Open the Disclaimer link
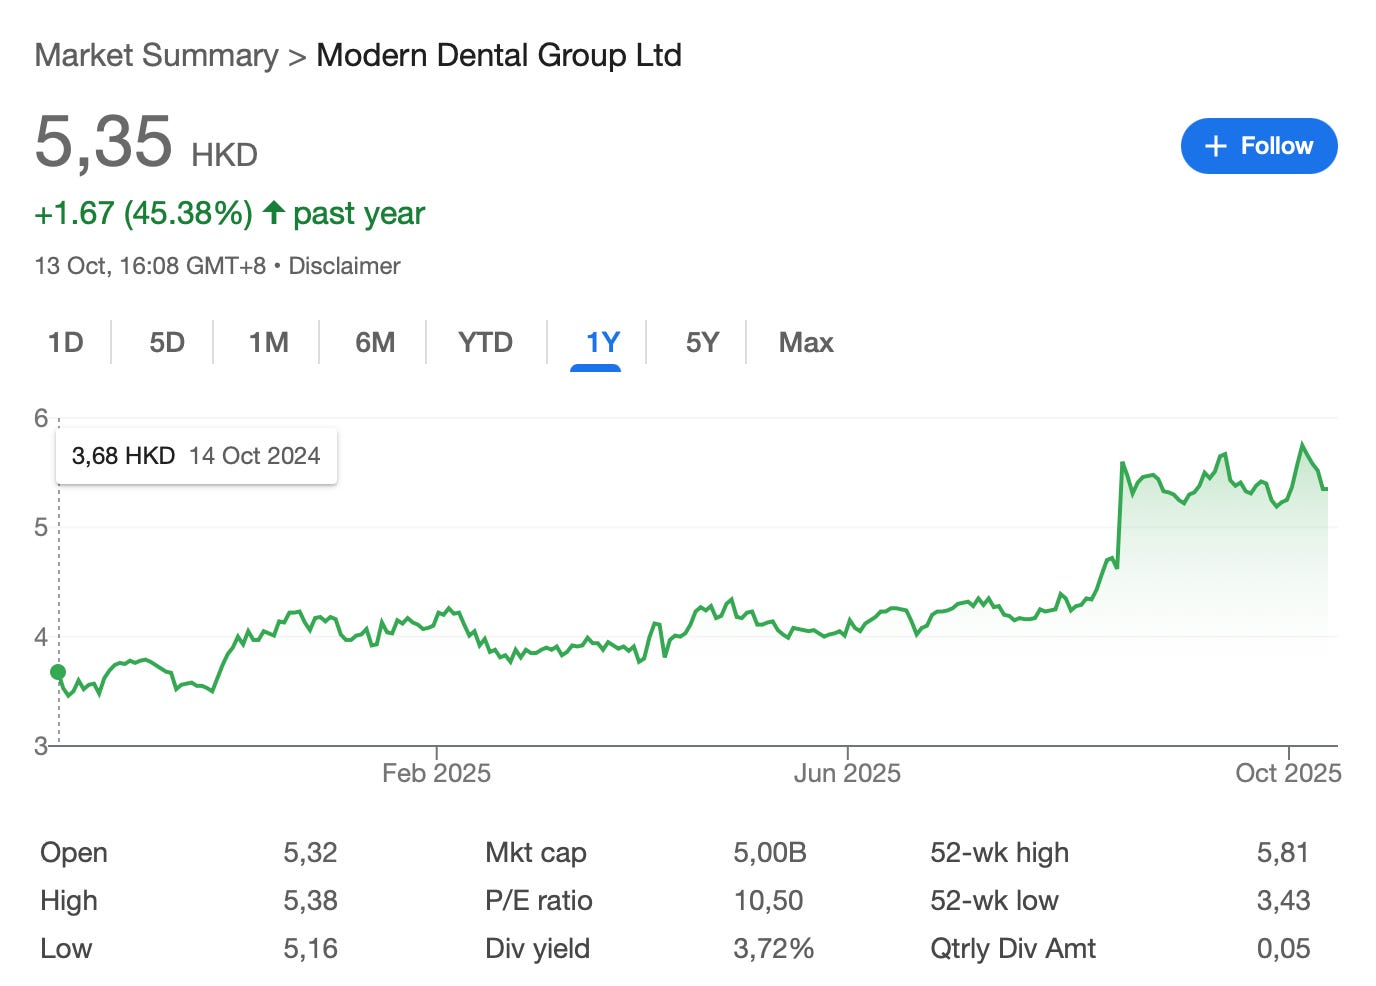 [x=344, y=266]
